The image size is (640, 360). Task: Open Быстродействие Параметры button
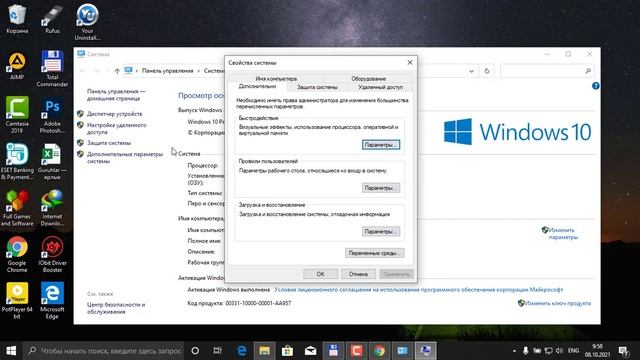381,145
